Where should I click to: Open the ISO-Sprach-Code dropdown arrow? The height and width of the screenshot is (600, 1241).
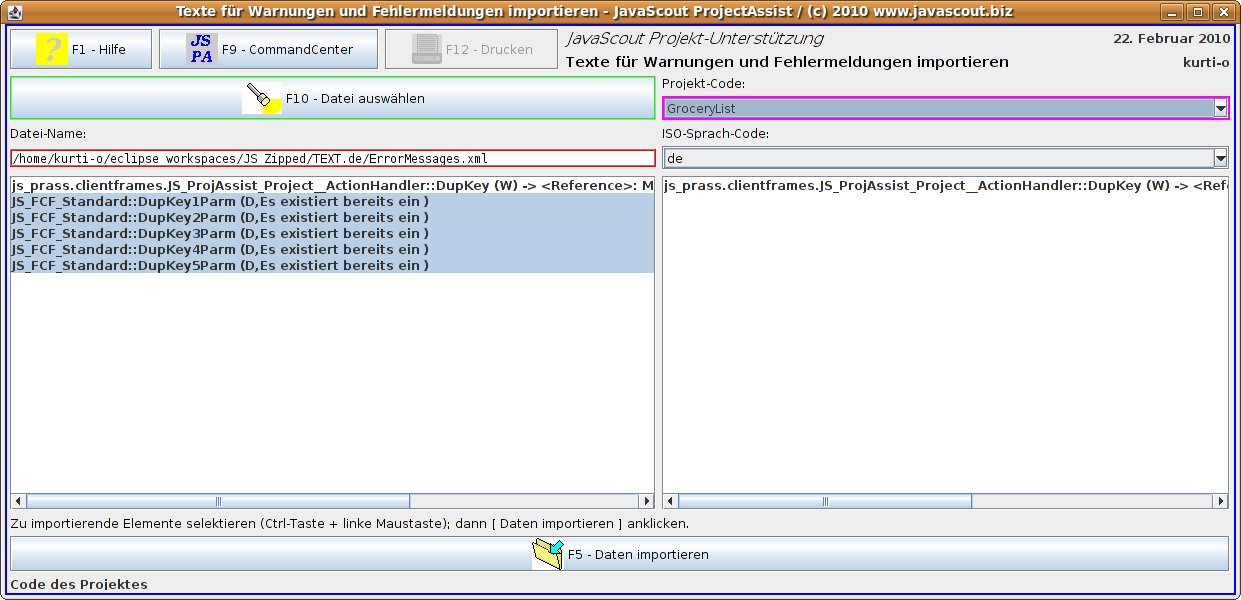(1219, 158)
